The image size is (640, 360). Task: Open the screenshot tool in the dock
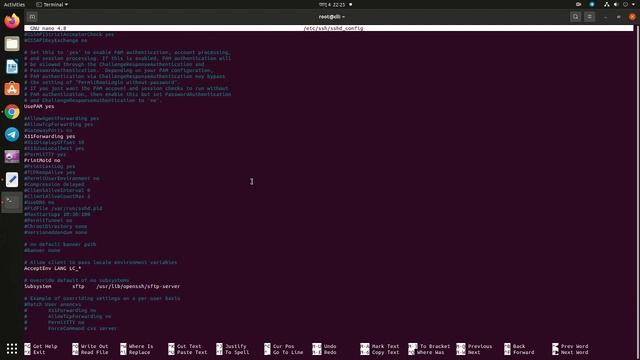point(12,157)
